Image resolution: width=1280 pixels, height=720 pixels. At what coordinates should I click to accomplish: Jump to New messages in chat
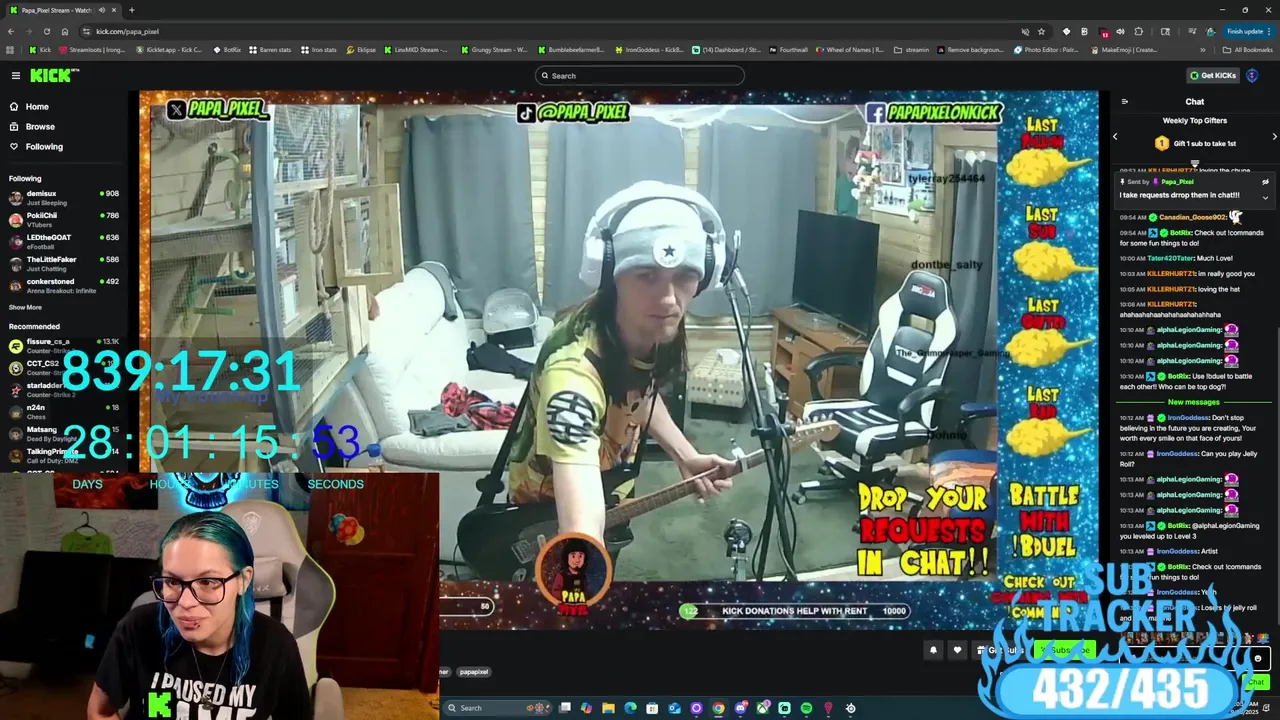point(1194,402)
